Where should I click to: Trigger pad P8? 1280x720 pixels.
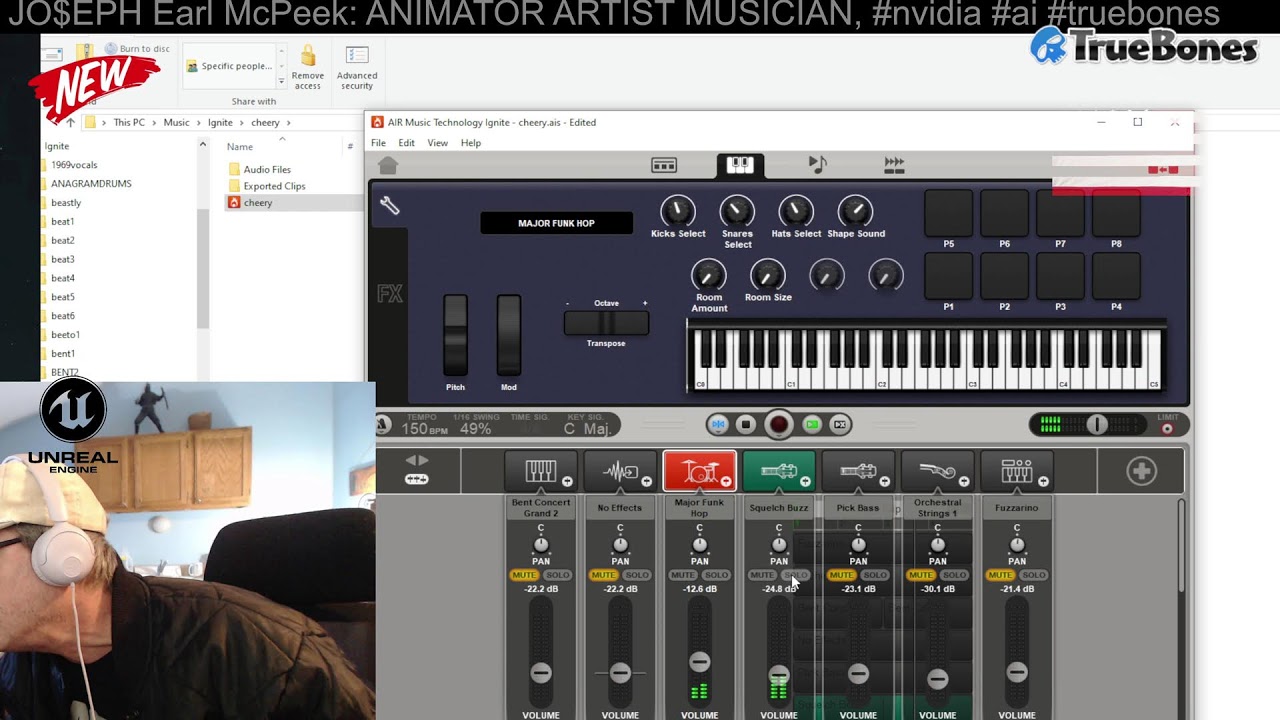click(x=1116, y=212)
